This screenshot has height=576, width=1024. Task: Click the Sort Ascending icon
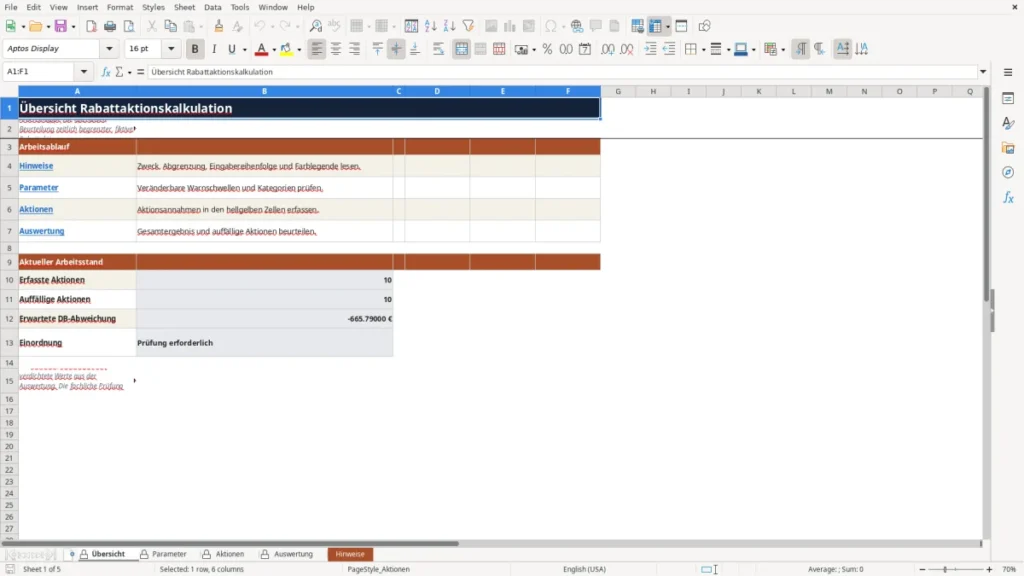pos(430,26)
